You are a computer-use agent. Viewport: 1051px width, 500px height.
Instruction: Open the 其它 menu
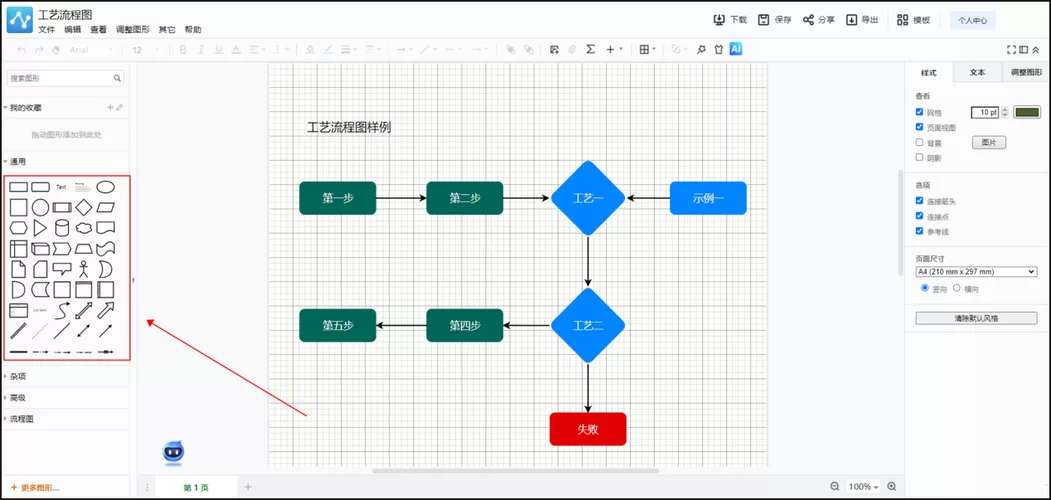coord(167,29)
